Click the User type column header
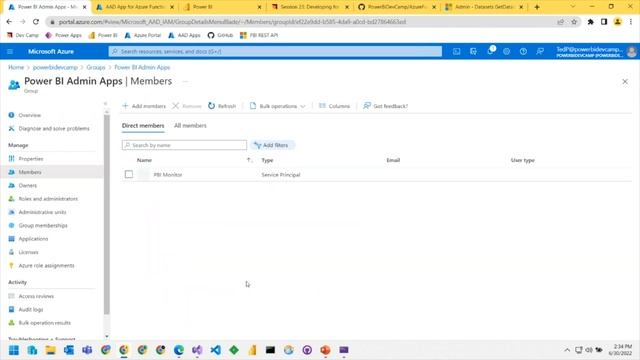 (522, 160)
